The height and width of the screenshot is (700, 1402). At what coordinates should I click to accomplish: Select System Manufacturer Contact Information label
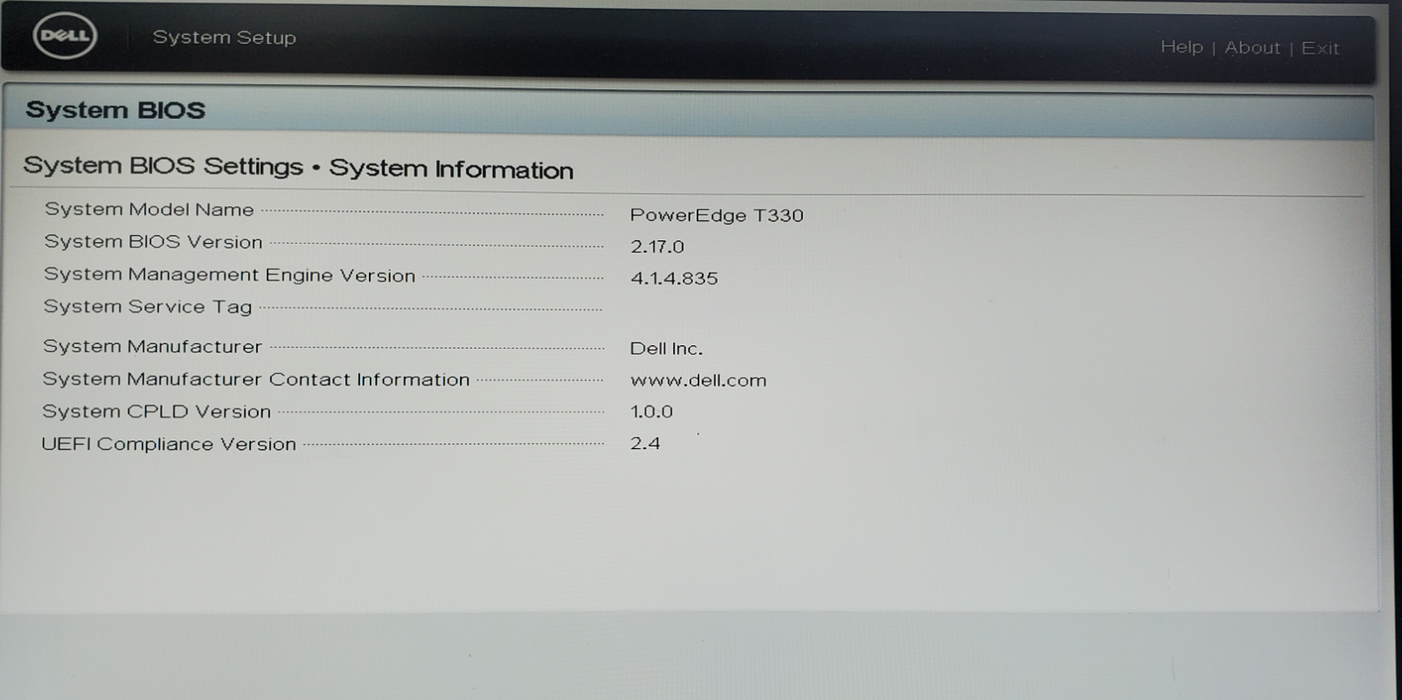click(256, 380)
